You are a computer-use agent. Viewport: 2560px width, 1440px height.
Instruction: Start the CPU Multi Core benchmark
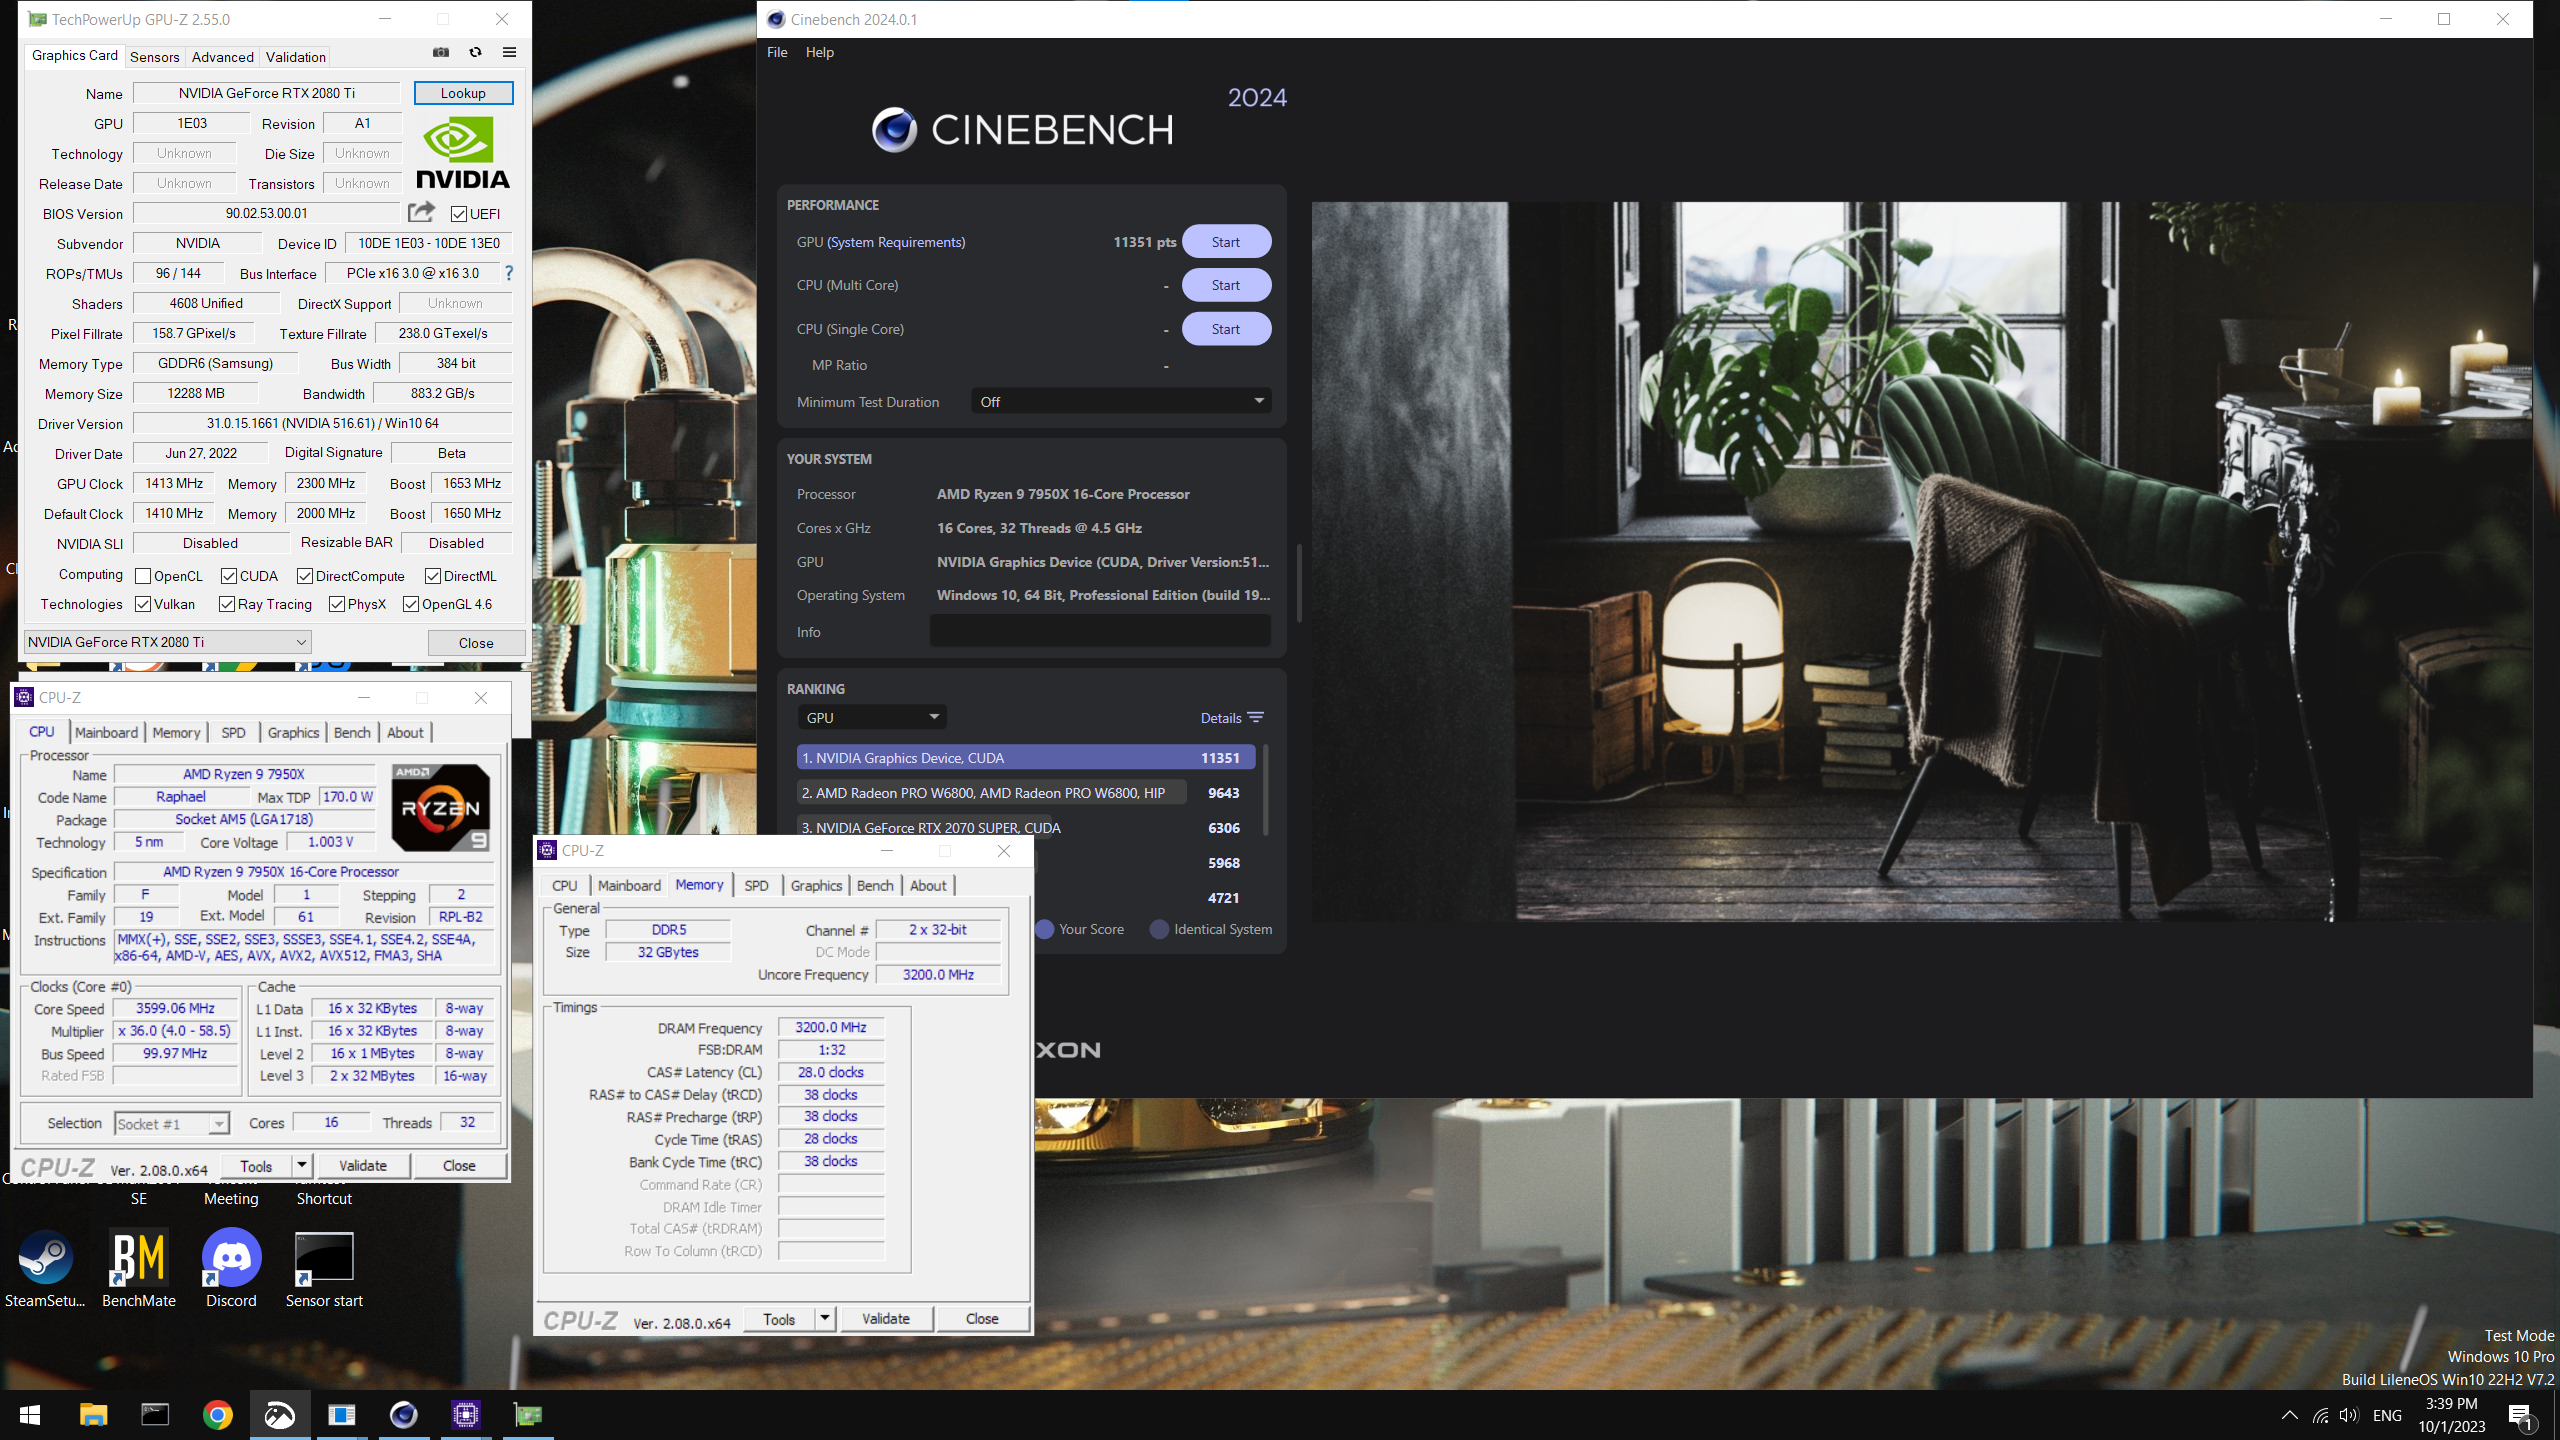pyautogui.click(x=1226, y=285)
